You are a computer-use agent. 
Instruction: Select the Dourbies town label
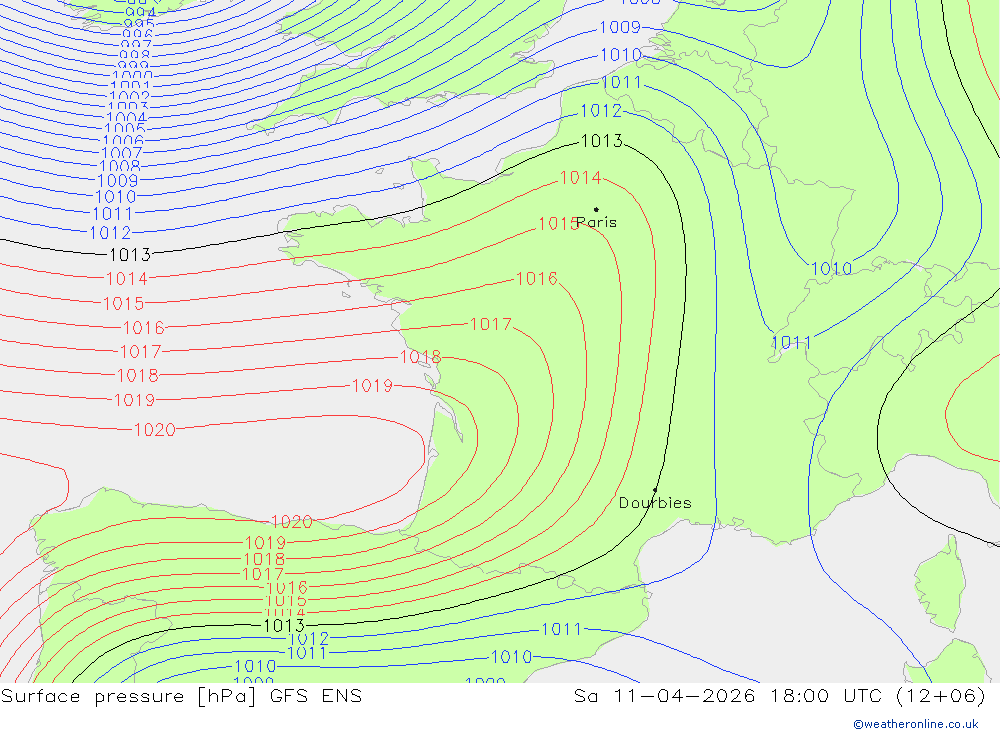pos(655,503)
